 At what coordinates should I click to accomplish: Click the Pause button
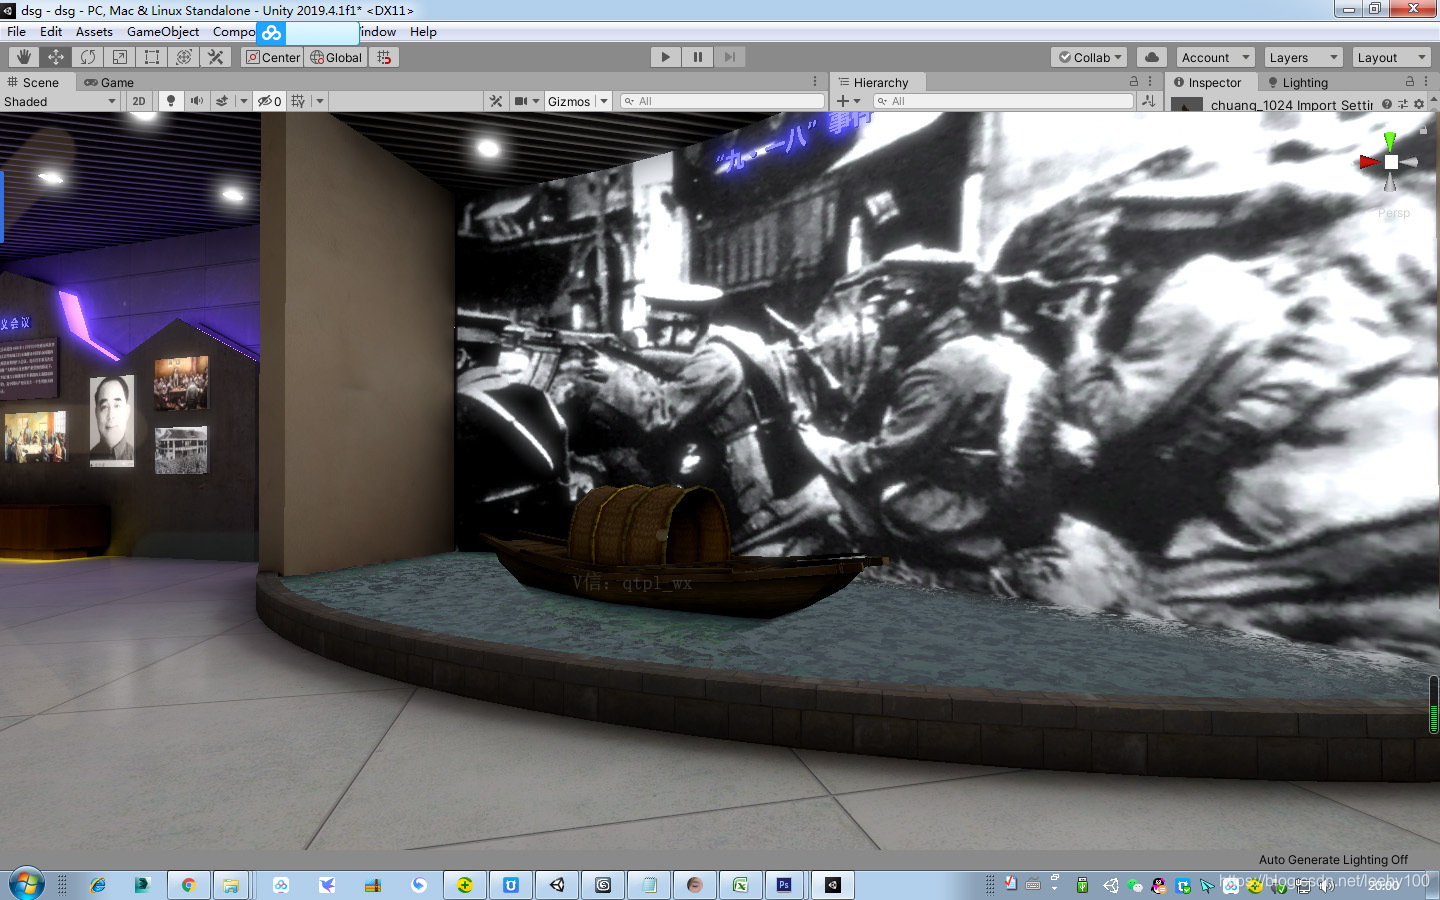point(698,57)
